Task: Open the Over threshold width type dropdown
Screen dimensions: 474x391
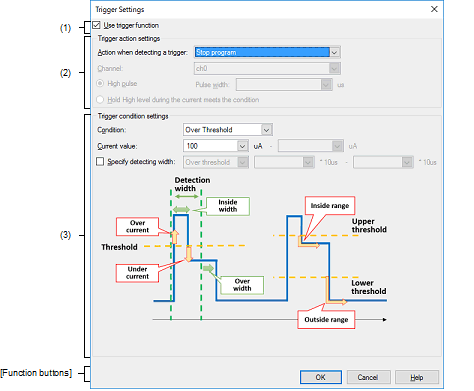Action: pyautogui.click(x=243, y=162)
